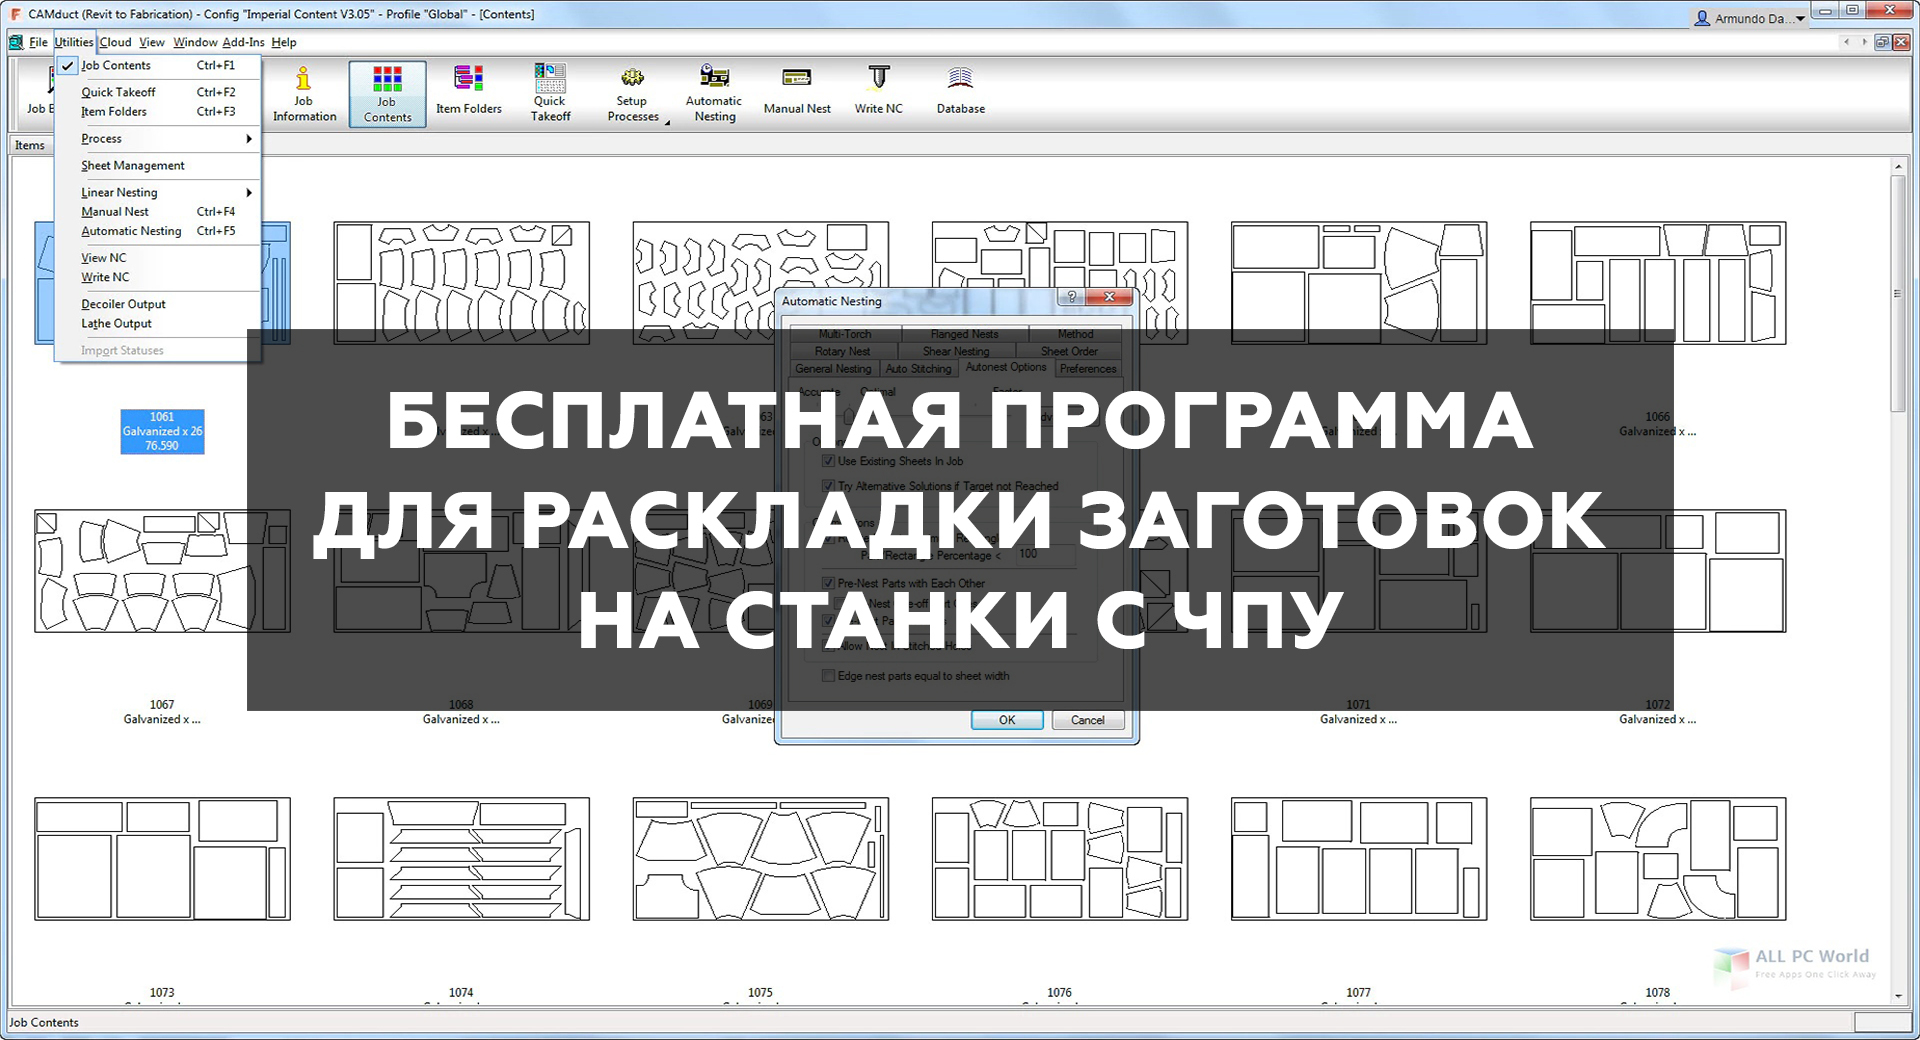Image resolution: width=1920 pixels, height=1040 pixels.
Task: Open the Help menu
Action: coord(284,42)
